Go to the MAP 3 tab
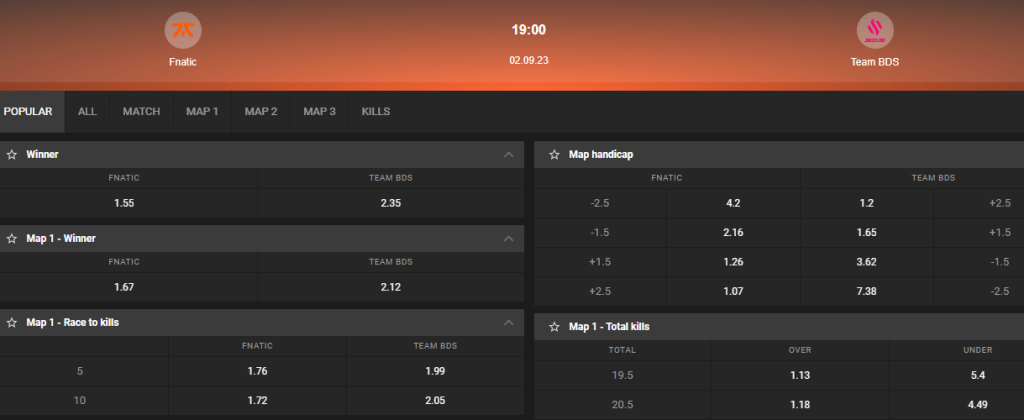Image resolution: width=1024 pixels, height=420 pixels. pyautogui.click(x=319, y=112)
